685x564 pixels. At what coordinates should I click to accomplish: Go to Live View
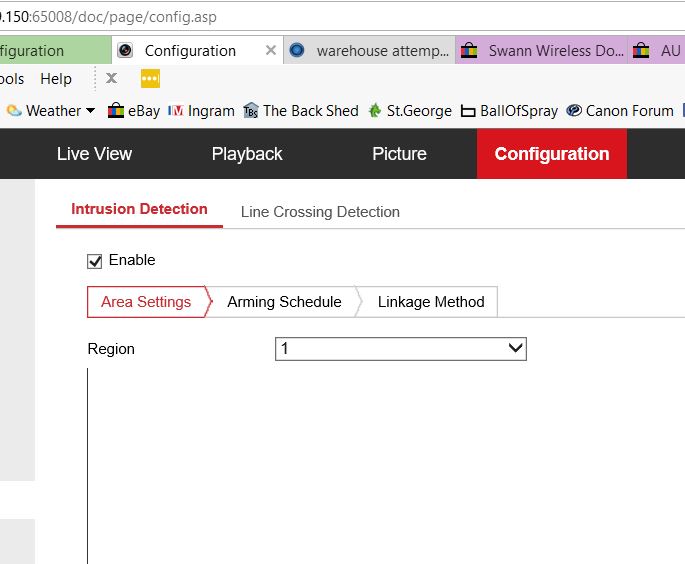point(94,154)
